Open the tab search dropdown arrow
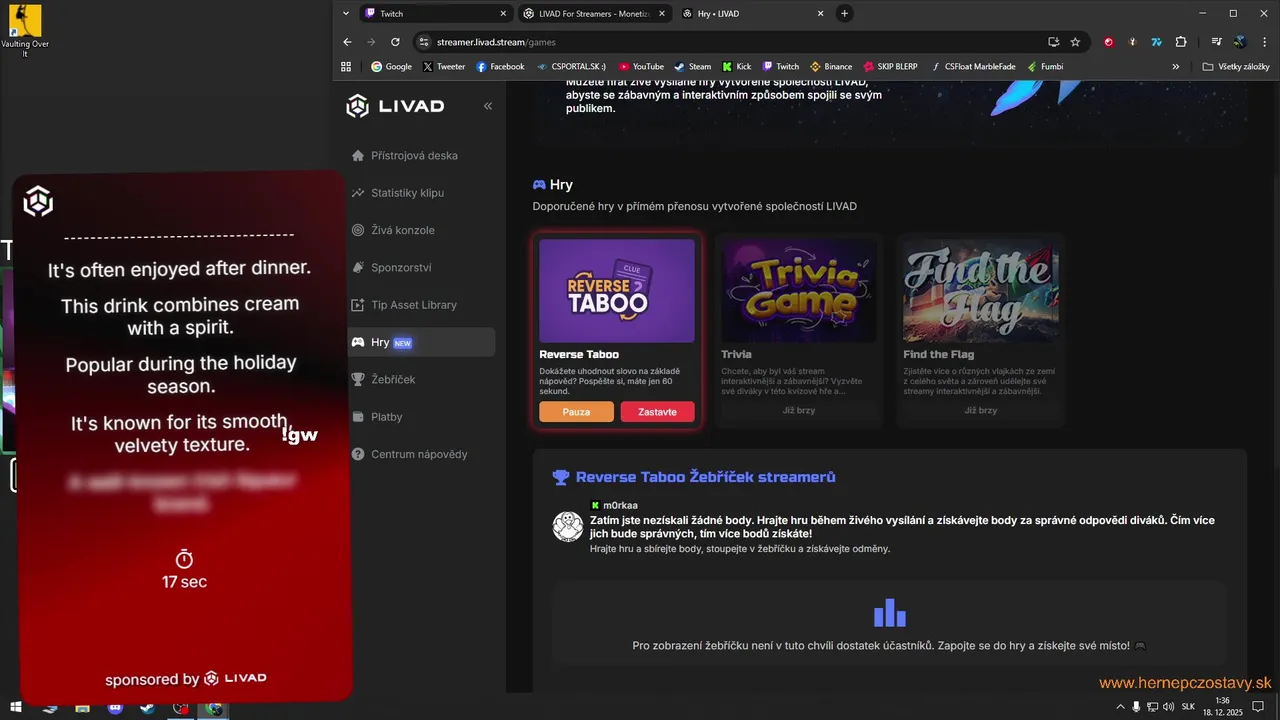The image size is (1280, 720). pos(346,14)
